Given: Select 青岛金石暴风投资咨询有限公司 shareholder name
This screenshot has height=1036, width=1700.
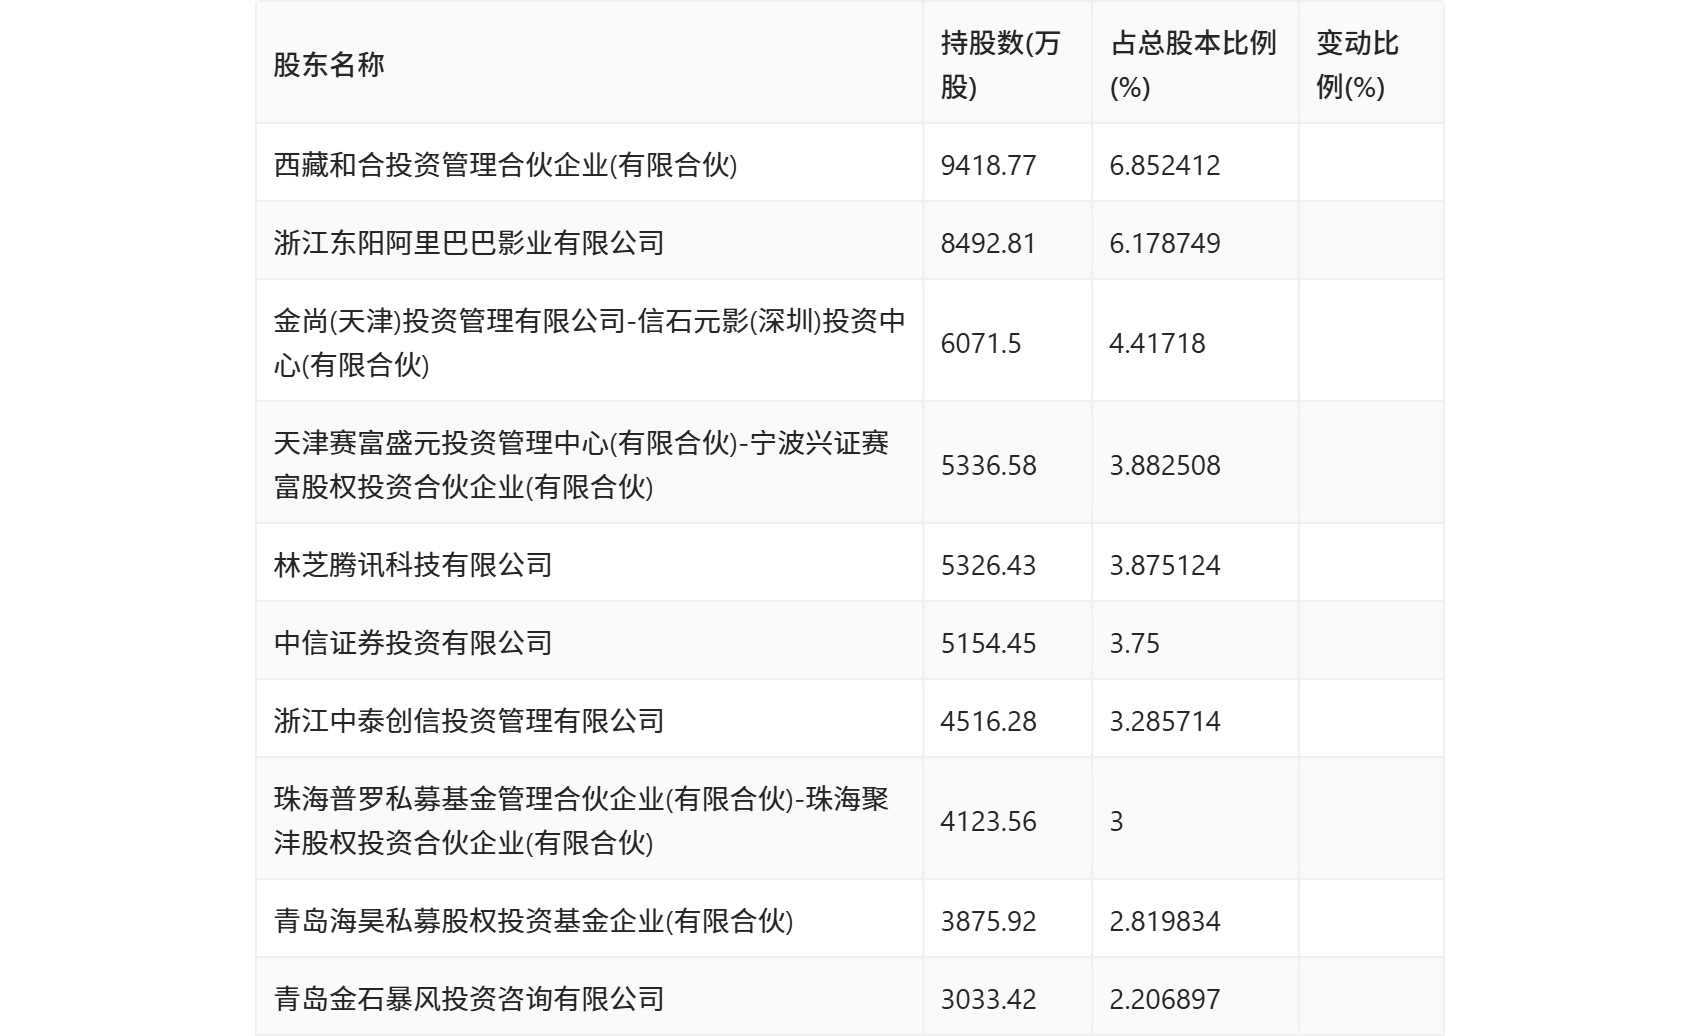Looking at the screenshot, I should click(x=469, y=999).
